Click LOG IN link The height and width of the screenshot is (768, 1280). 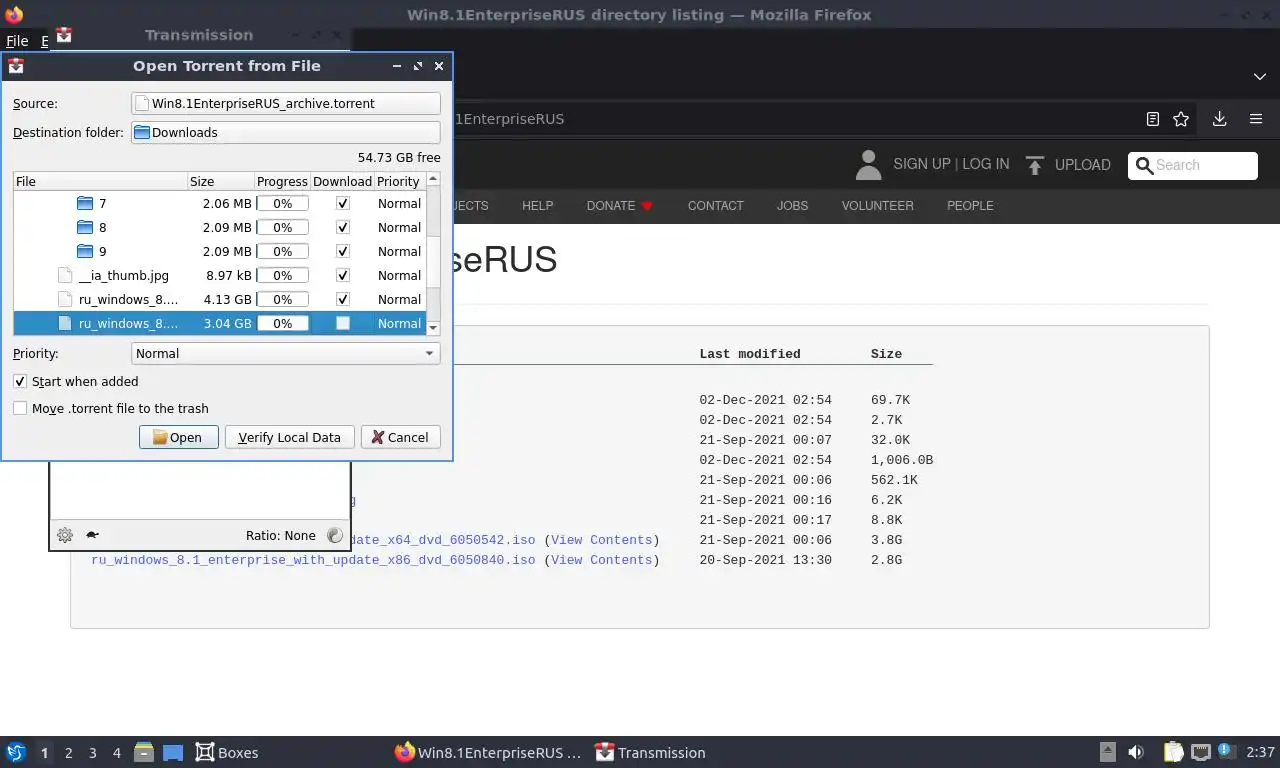click(985, 164)
